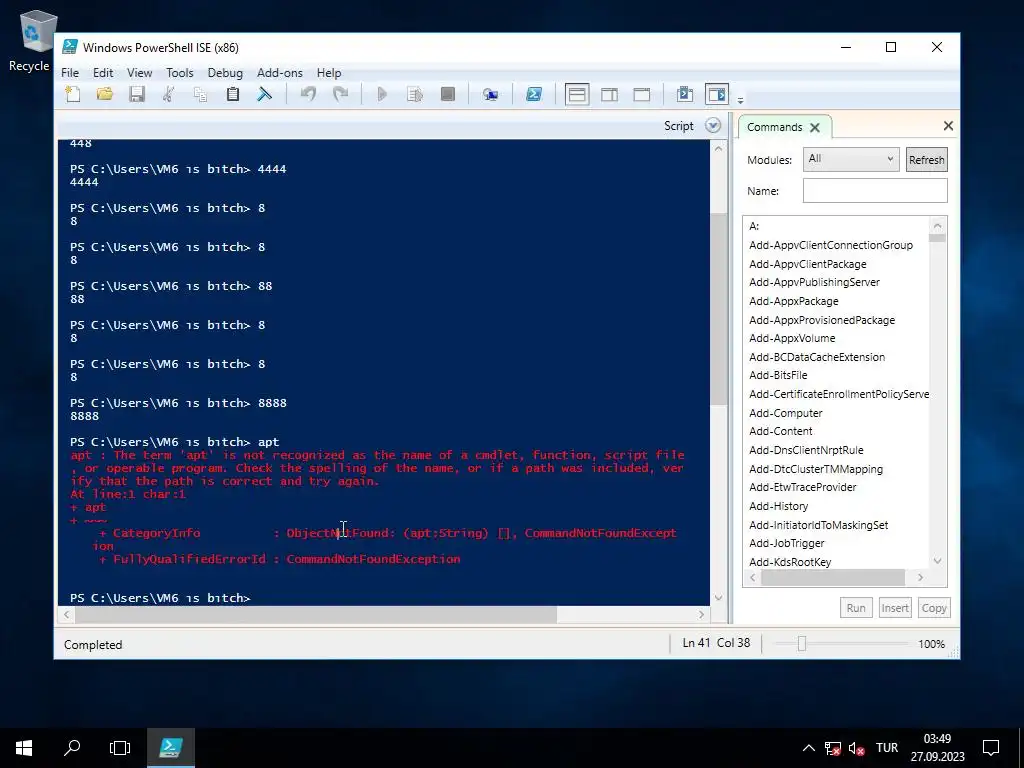Click the Name input field
The height and width of the screenshot is (768, 1024).
click(x=875, y=191)
